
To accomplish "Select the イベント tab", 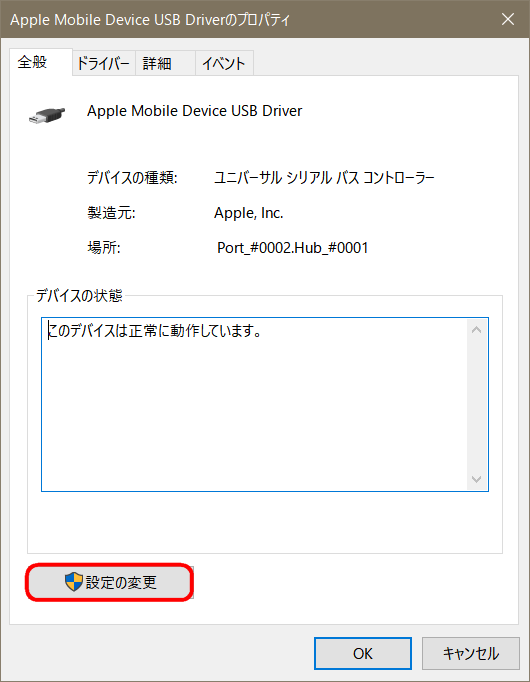I will pos(224,64).
